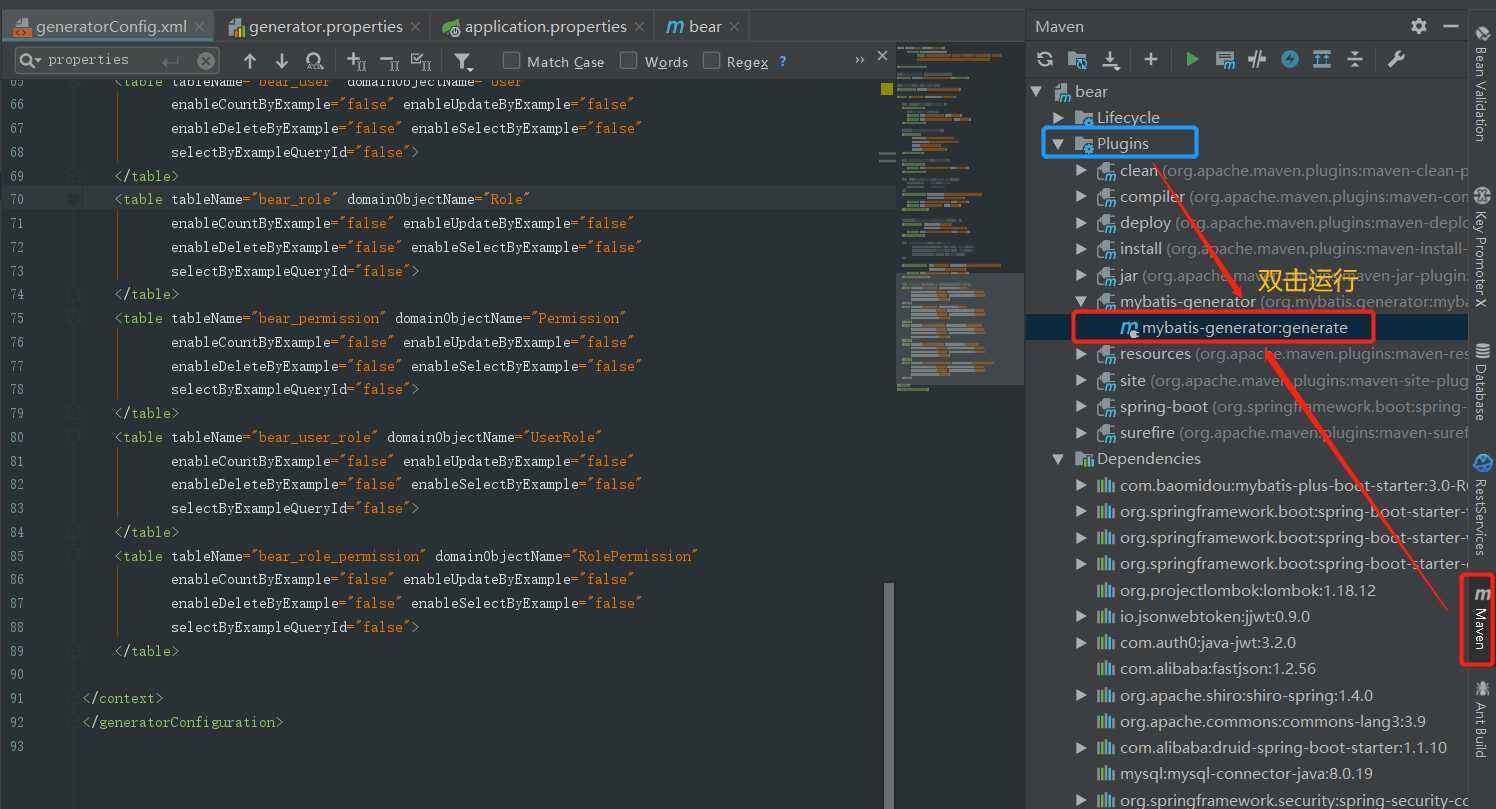Image resolution: width=1496 pixels, height=809 pixels.
Task: Generate sources and update folders icon
Action: pos(1077,60)
